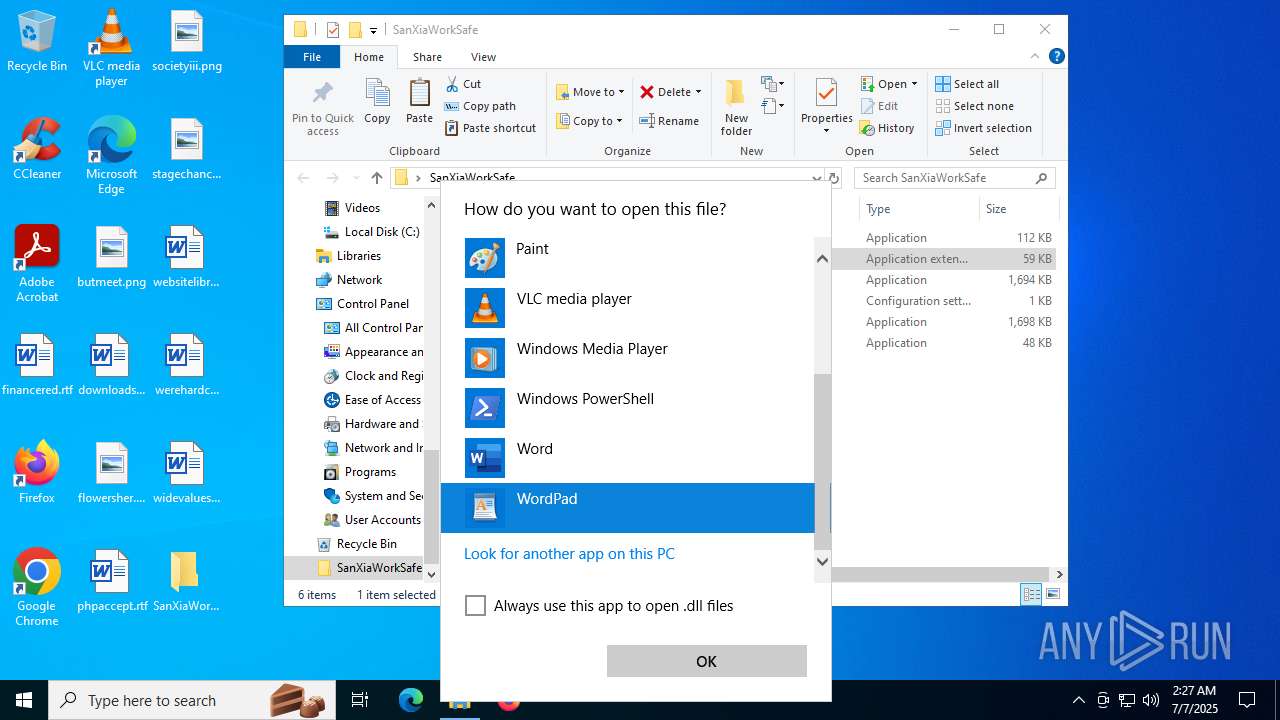Open Task View on taskbar
The height and width of the screenshot is (720, 1280).
[x=360, y=700]
